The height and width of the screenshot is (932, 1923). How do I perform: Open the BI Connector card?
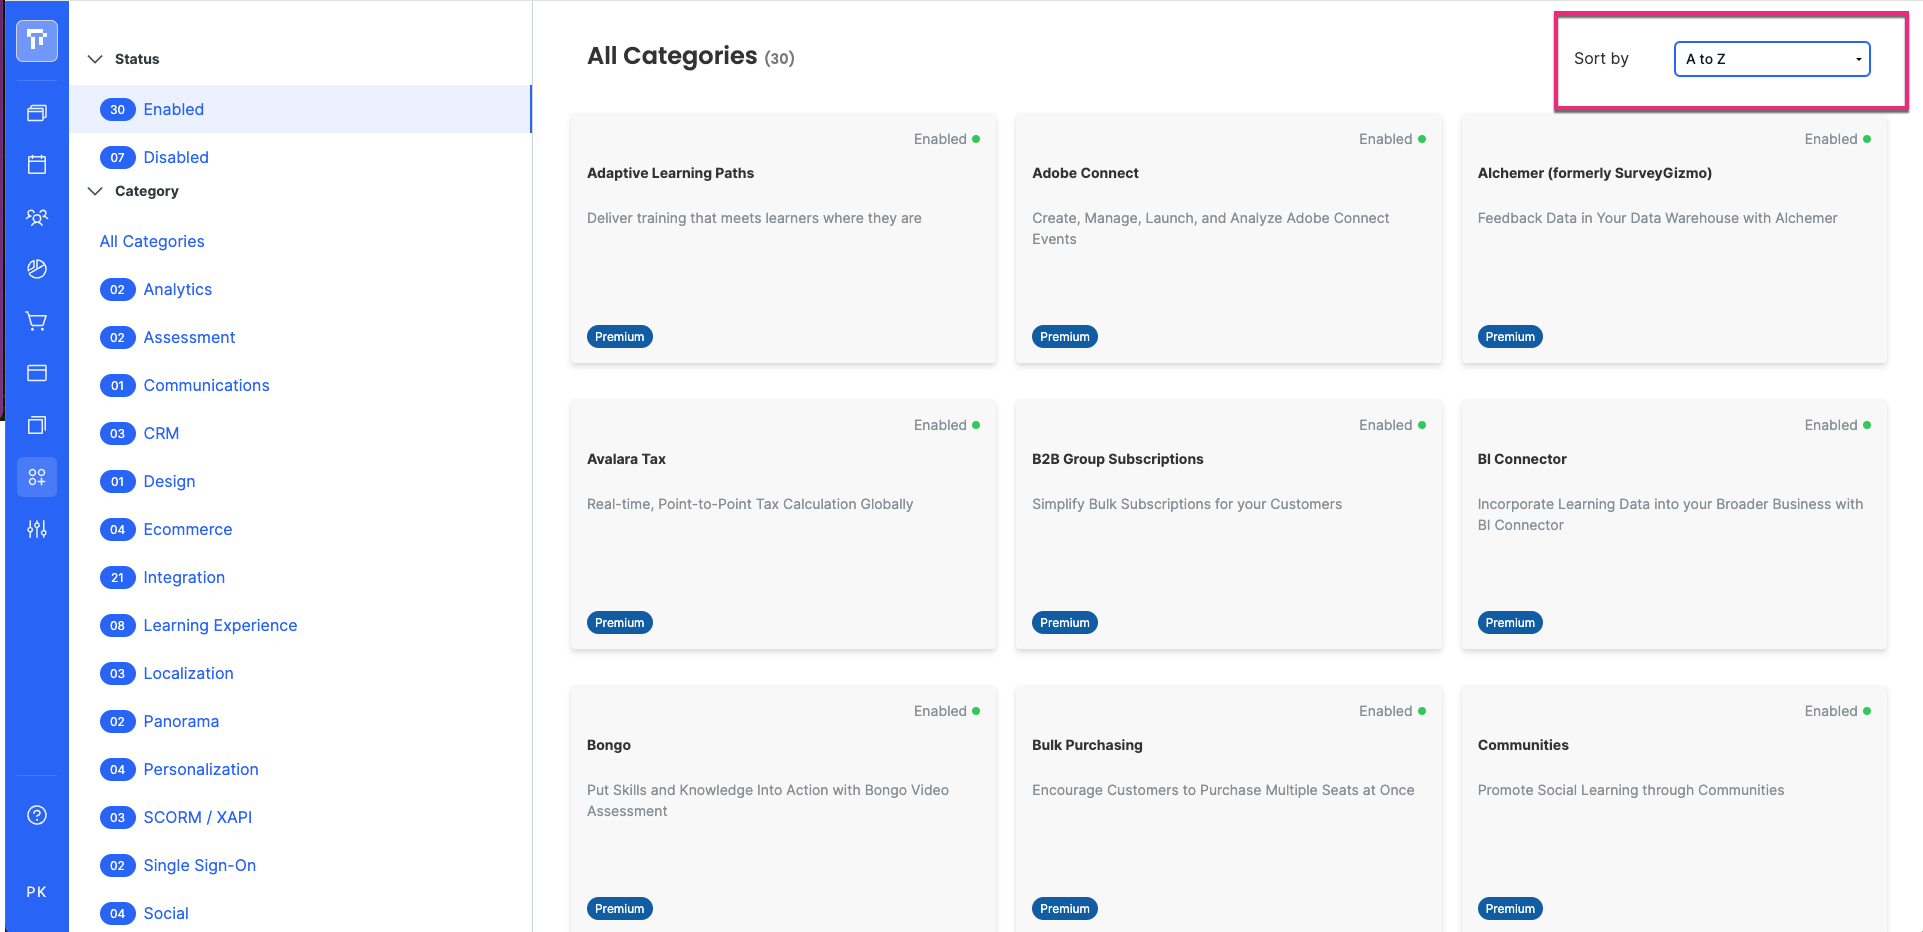pyautogui.click(x=1674, y=525)
